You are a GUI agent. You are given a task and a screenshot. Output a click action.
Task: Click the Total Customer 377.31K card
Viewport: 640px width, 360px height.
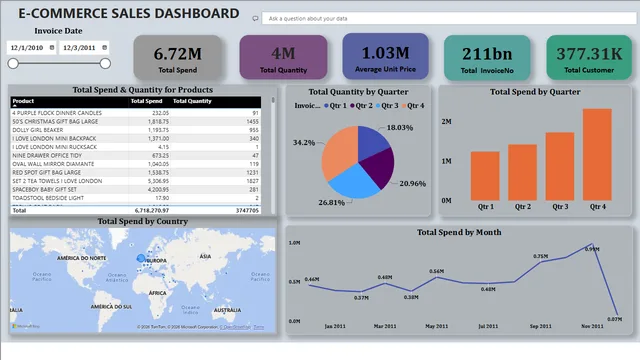[x=589, y=57]
